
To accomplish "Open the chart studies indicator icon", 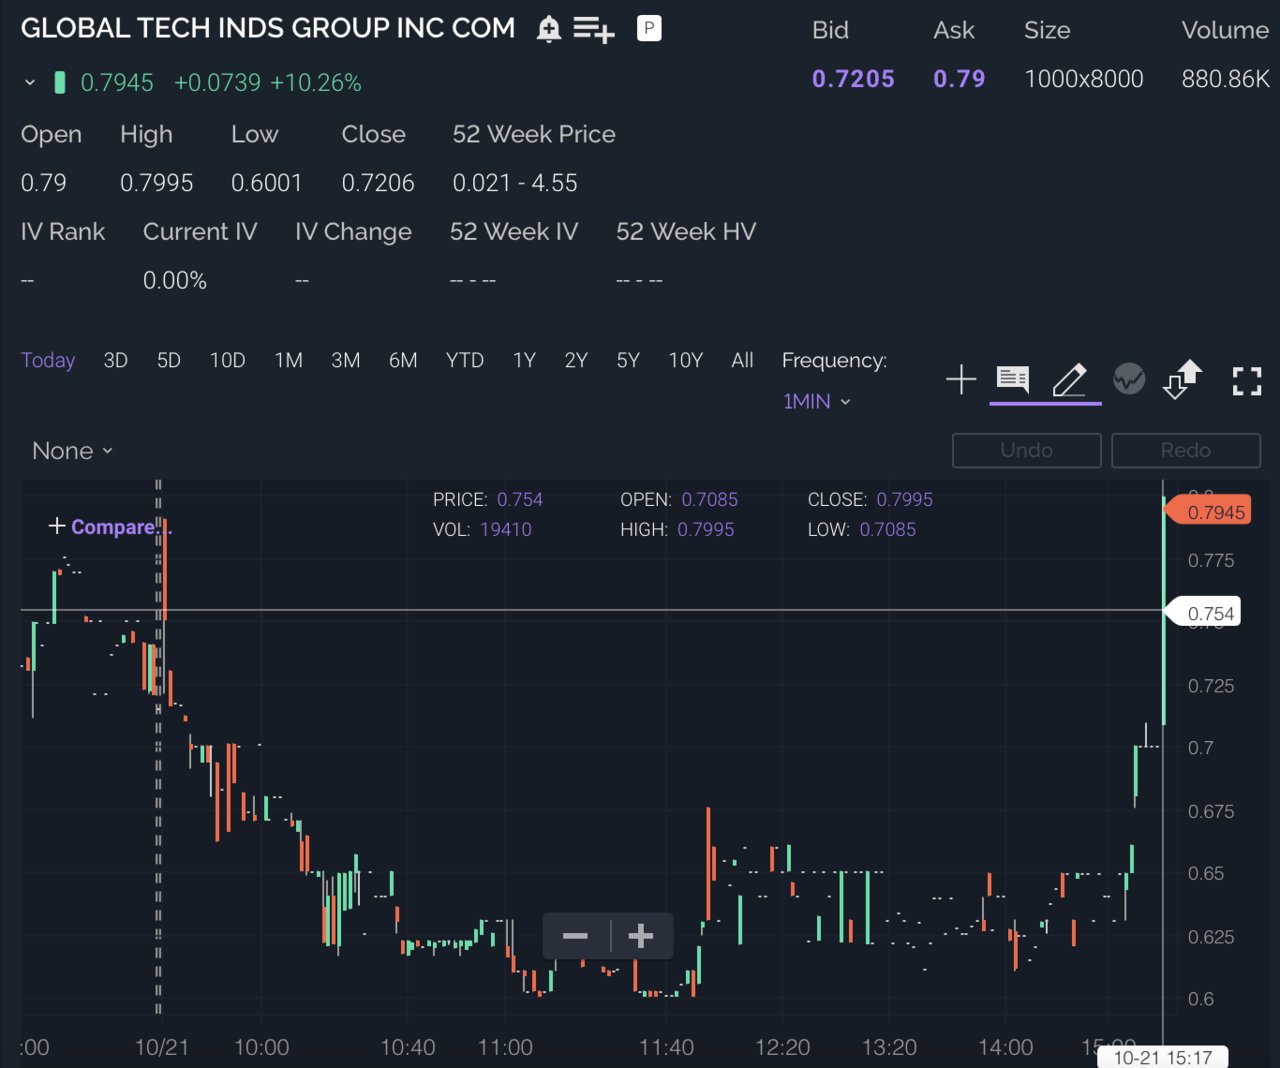I will click(1129, 379).
